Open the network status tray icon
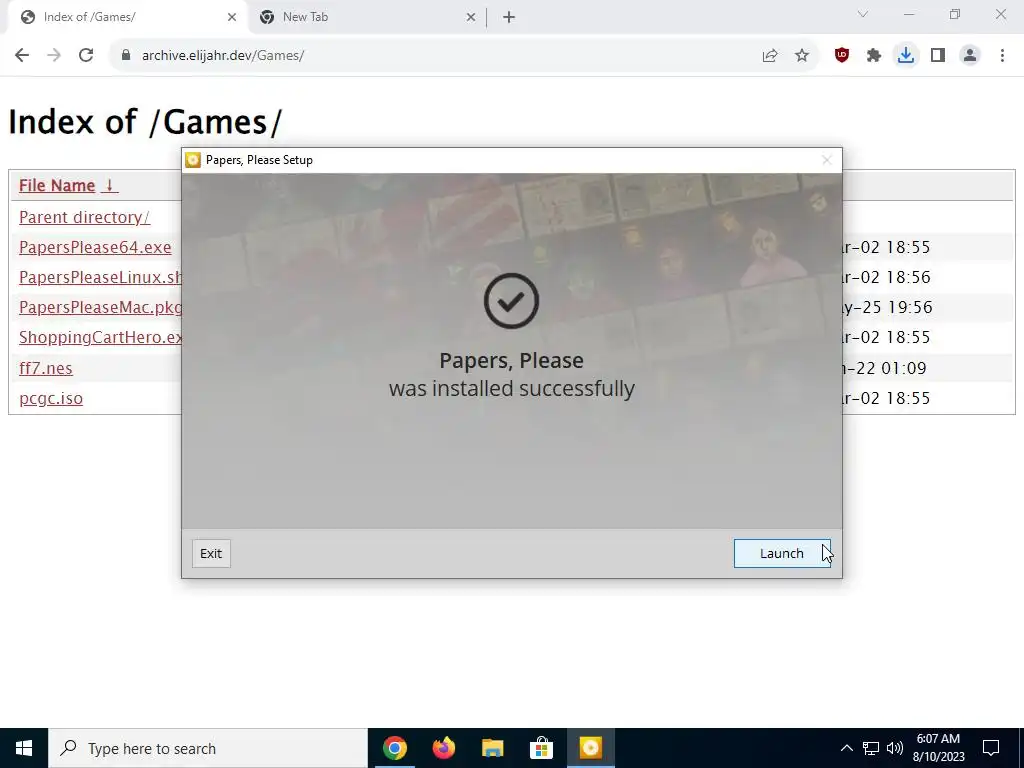The image size is (1024, 768). click(871, 748)
